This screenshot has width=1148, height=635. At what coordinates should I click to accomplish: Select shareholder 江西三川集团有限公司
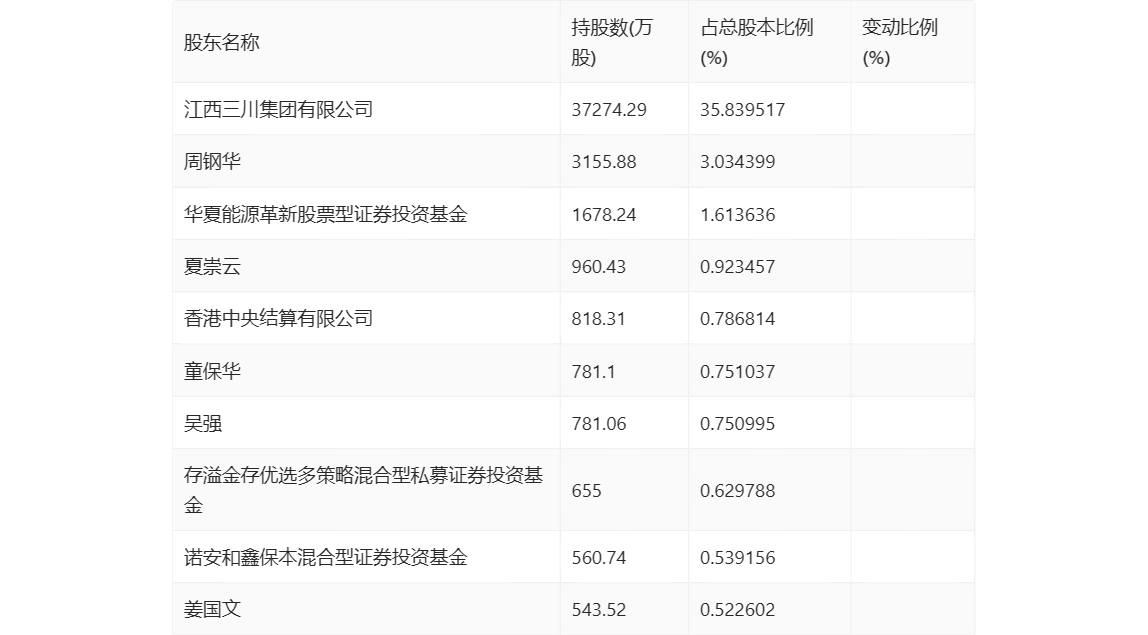click(x=278, y=110)
